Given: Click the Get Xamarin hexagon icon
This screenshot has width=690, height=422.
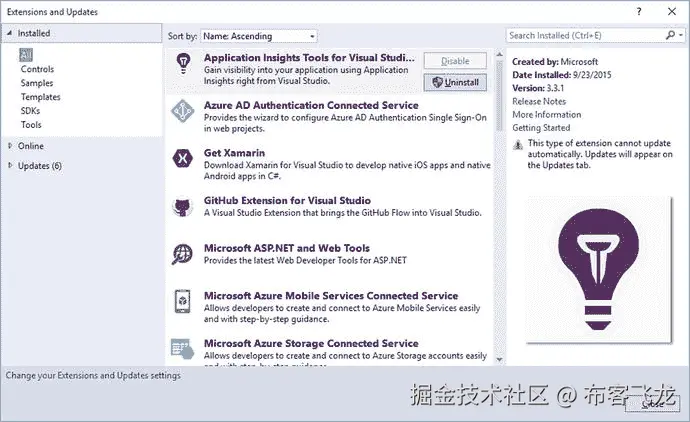Looking at the screenshot, I should point(183,158).
